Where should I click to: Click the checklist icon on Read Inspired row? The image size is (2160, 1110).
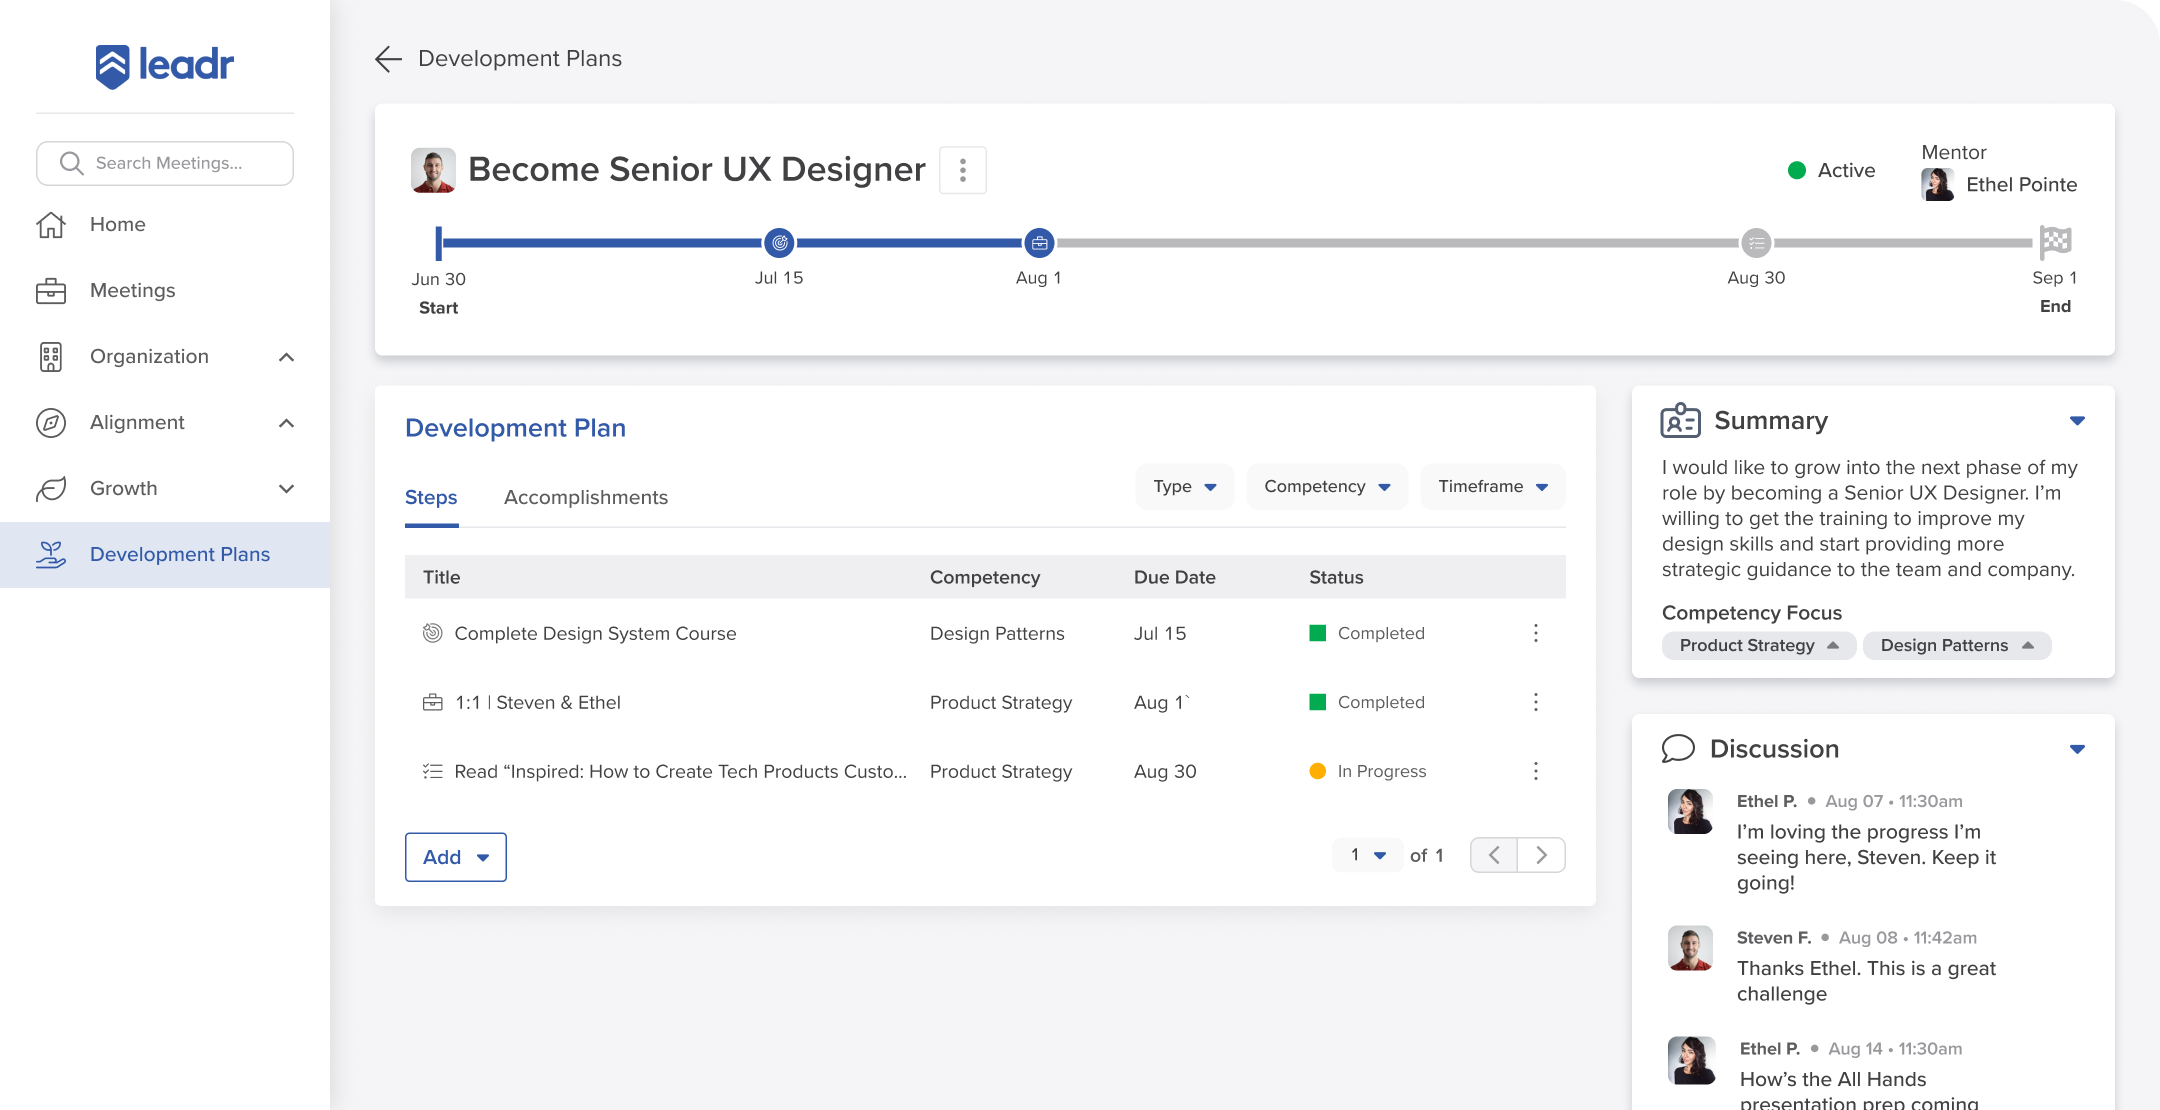click(432, 771)
